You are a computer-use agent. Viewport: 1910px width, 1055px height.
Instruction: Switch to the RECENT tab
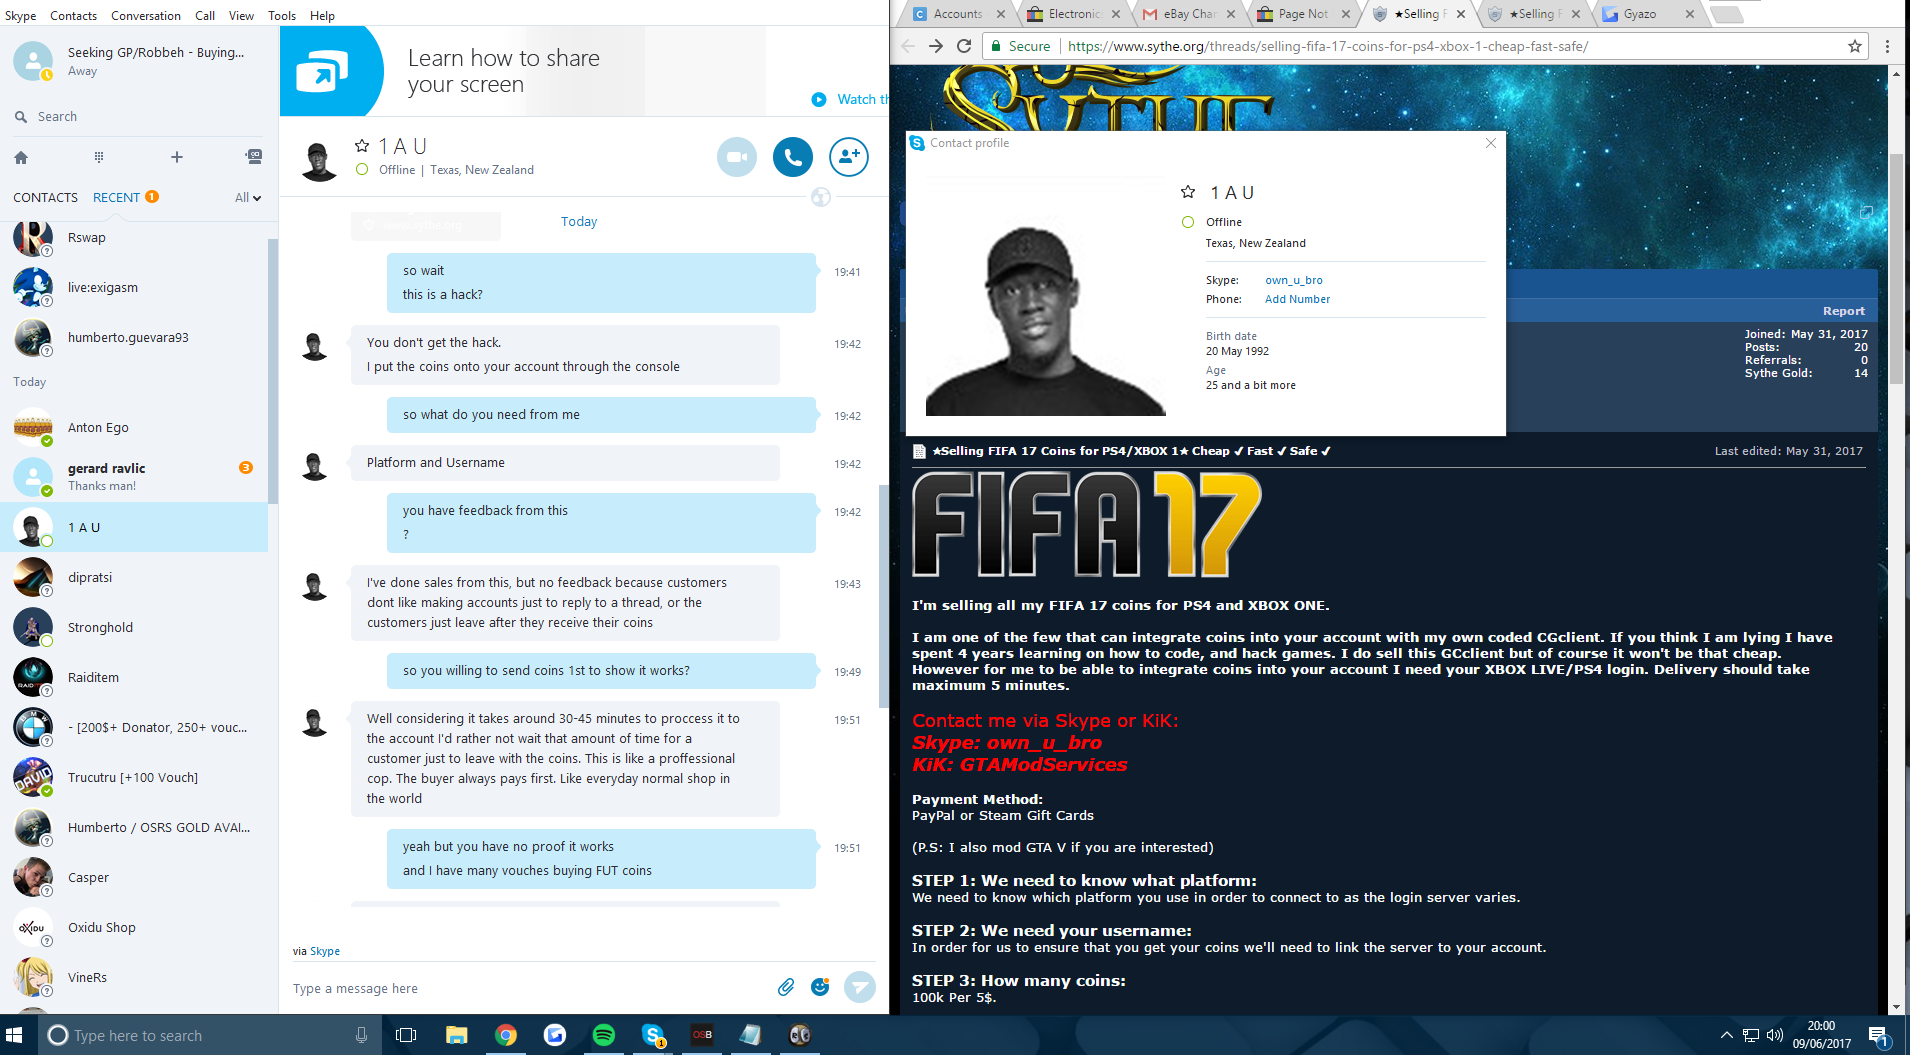pyautogui.click(x=116, y=197)
